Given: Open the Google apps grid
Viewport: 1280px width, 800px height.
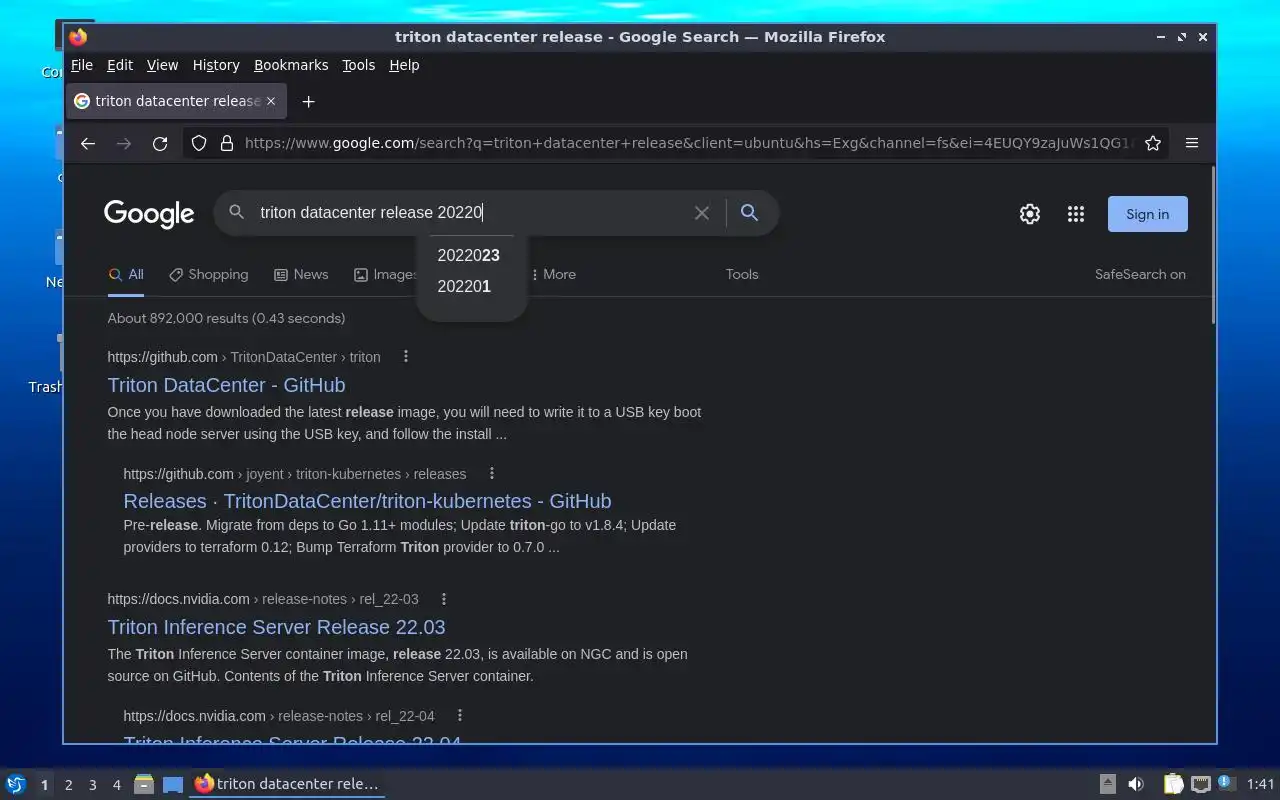Looking at the screenshot, I should (1076, 214).
